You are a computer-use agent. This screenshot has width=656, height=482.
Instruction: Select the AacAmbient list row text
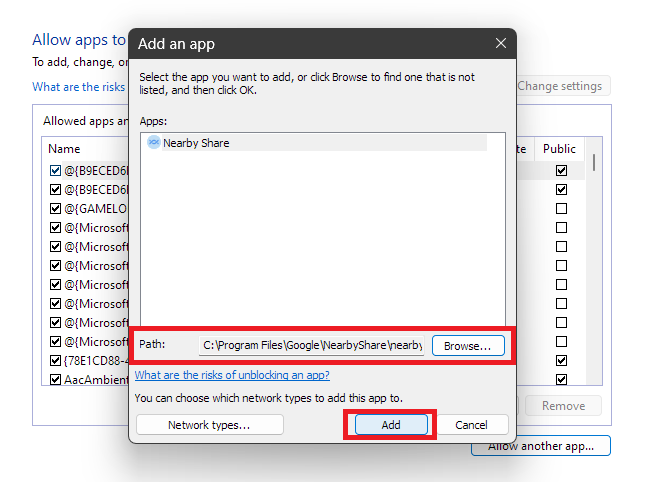(96, 379)
